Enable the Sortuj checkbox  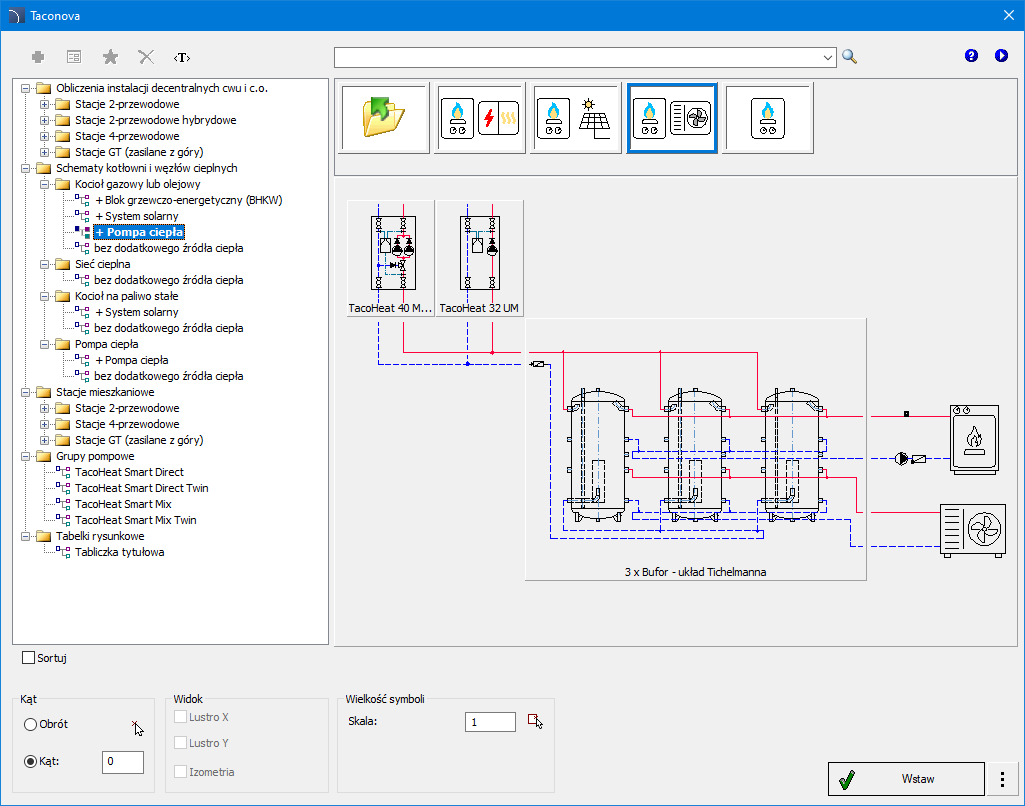(28, 658)
